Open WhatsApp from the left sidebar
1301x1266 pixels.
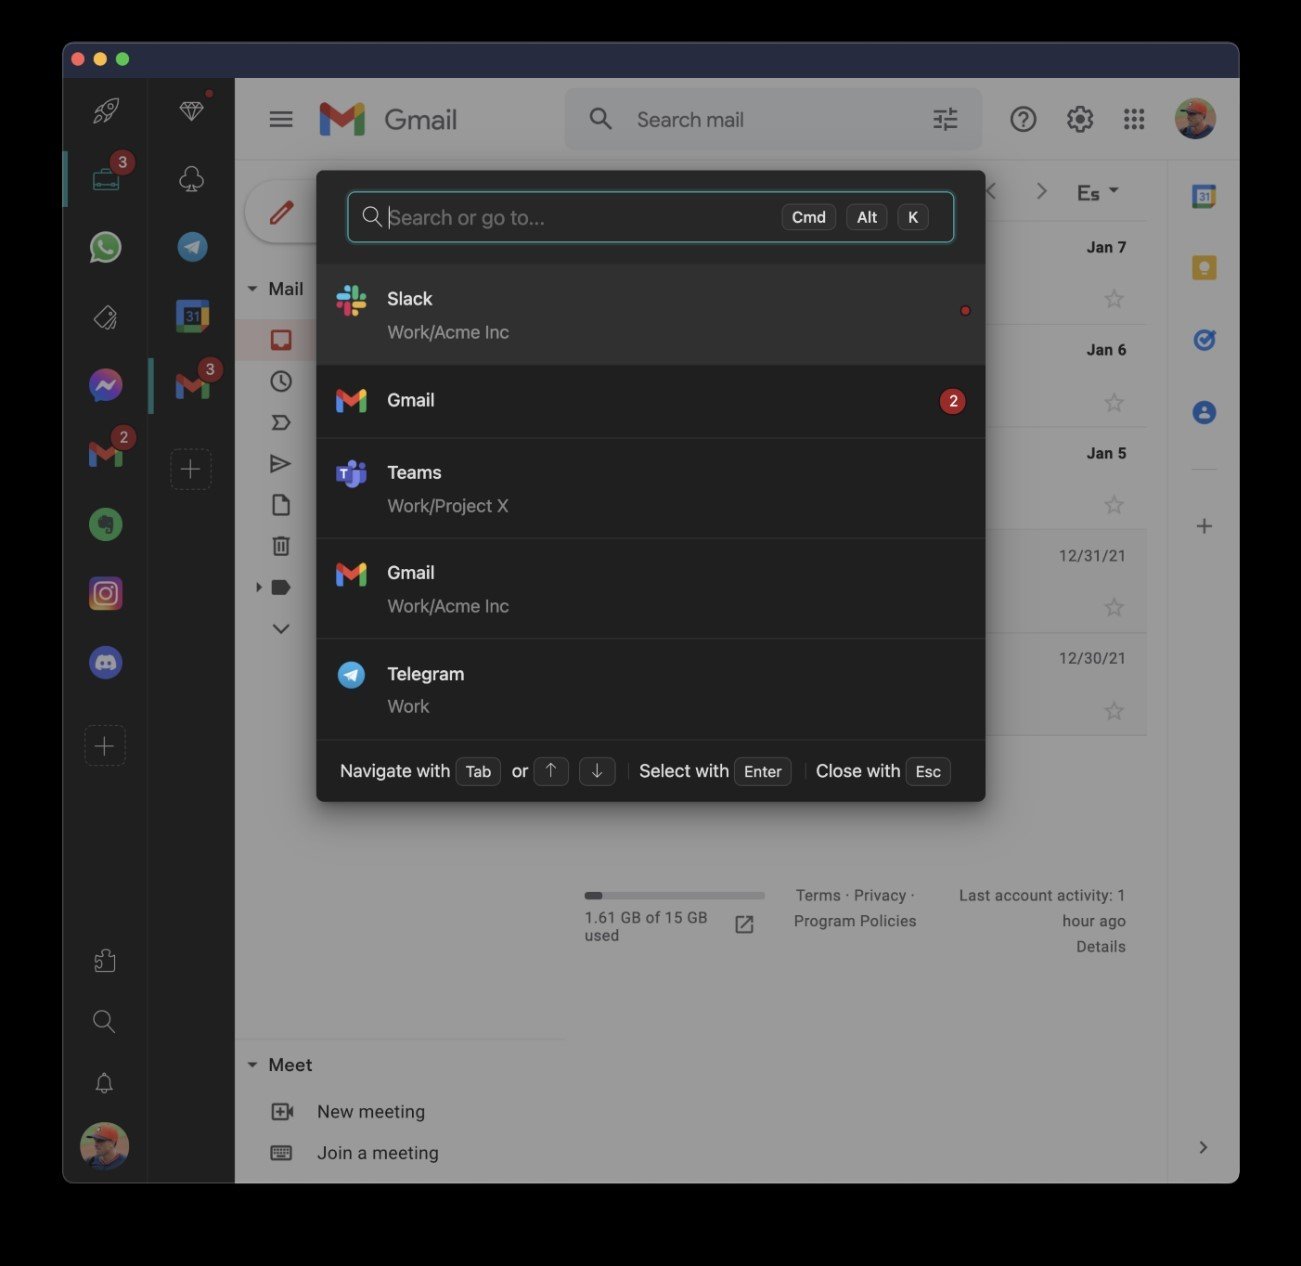click(x=105, y=247)
